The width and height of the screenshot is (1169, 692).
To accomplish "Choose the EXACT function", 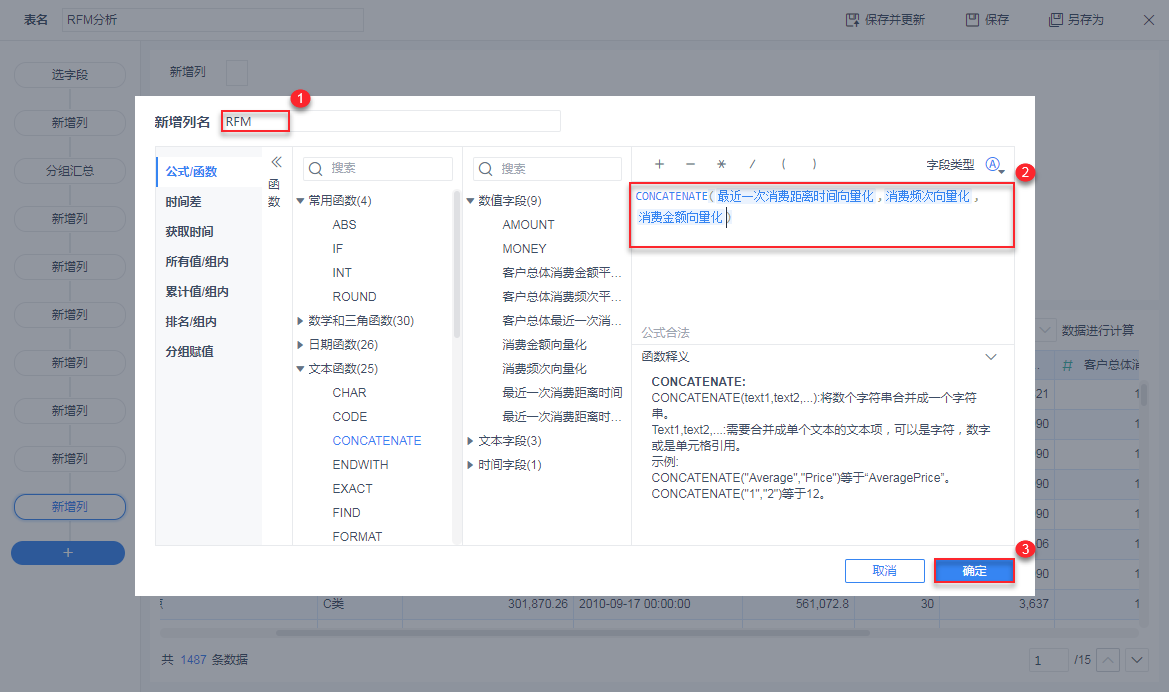I will [x=352, y=488].
